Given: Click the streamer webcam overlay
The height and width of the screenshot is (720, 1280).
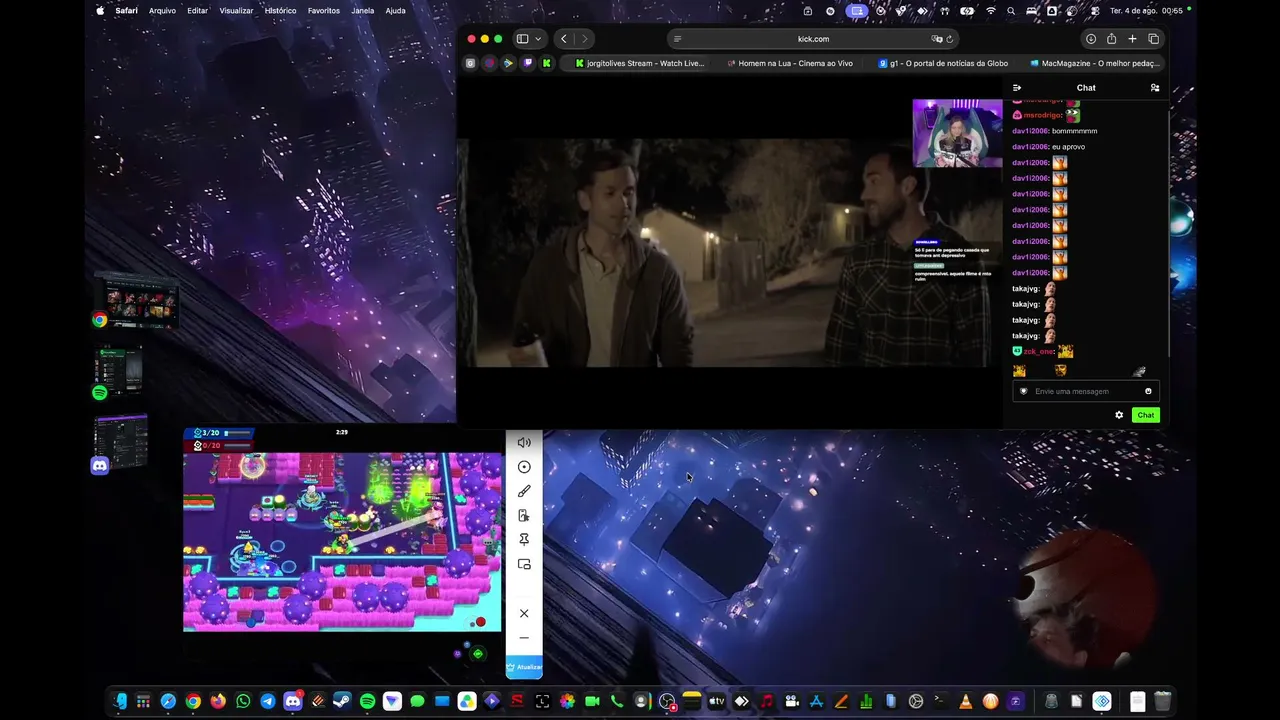Looking at the screenshot, I should point(957,133).
